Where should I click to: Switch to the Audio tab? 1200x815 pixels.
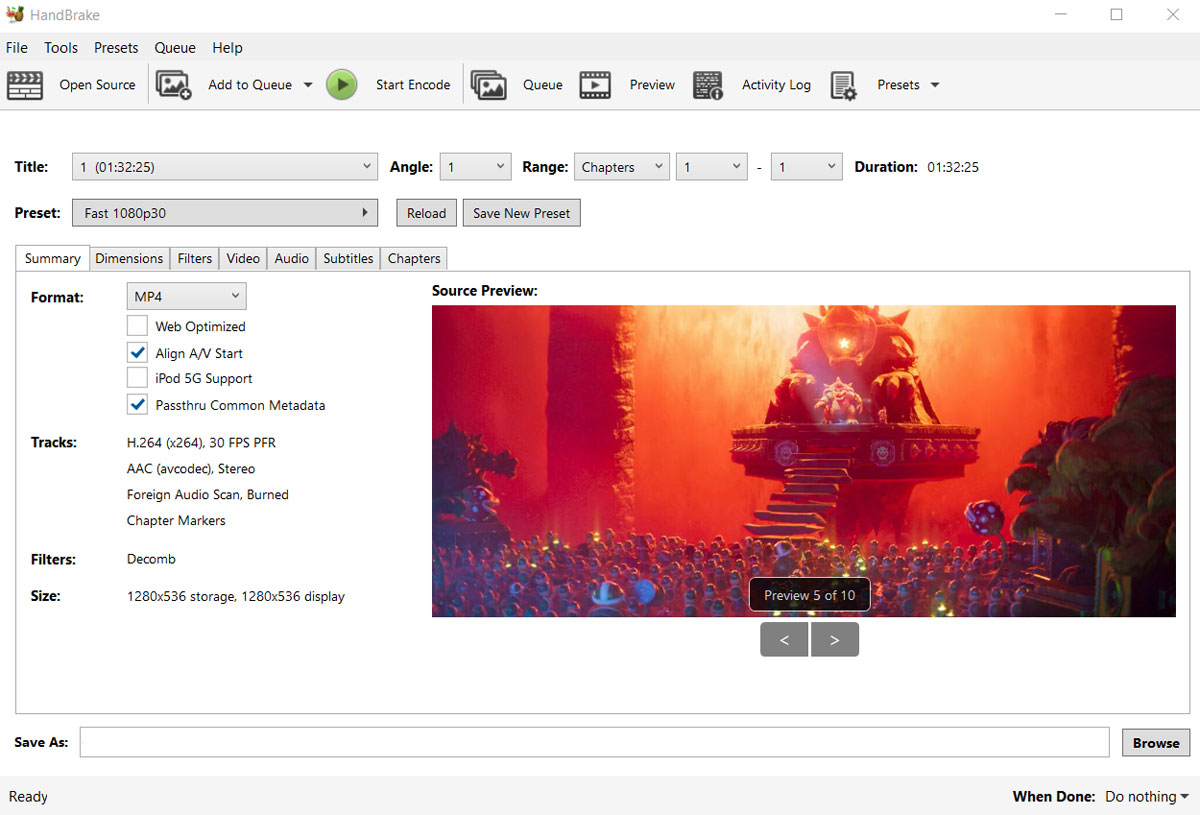292,258
